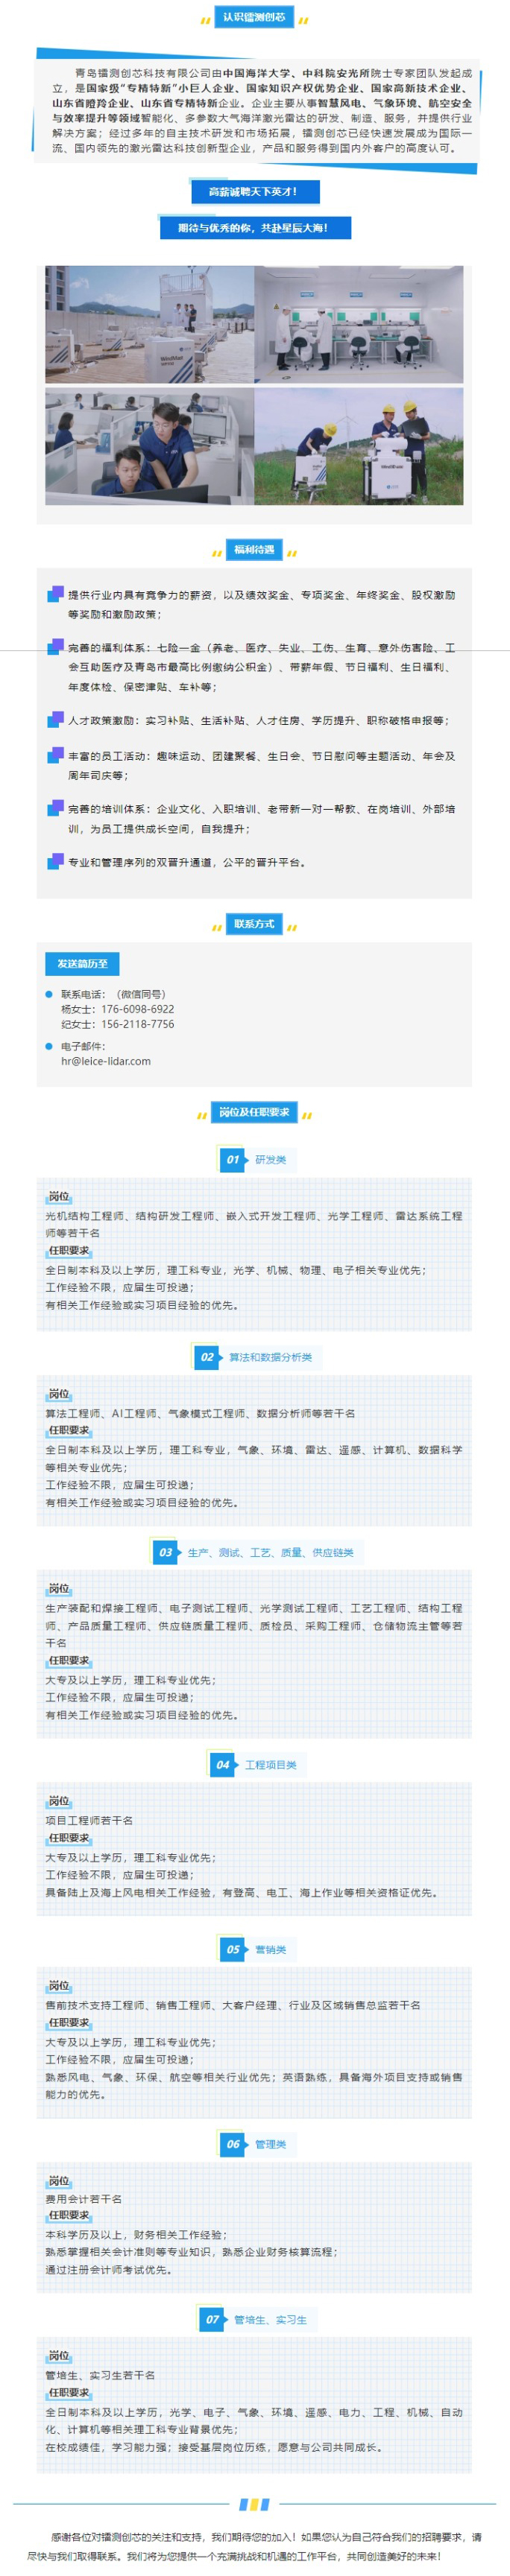Click phone number 176-6098-6922
The image size is (510, 2576).
point(137,1009)
